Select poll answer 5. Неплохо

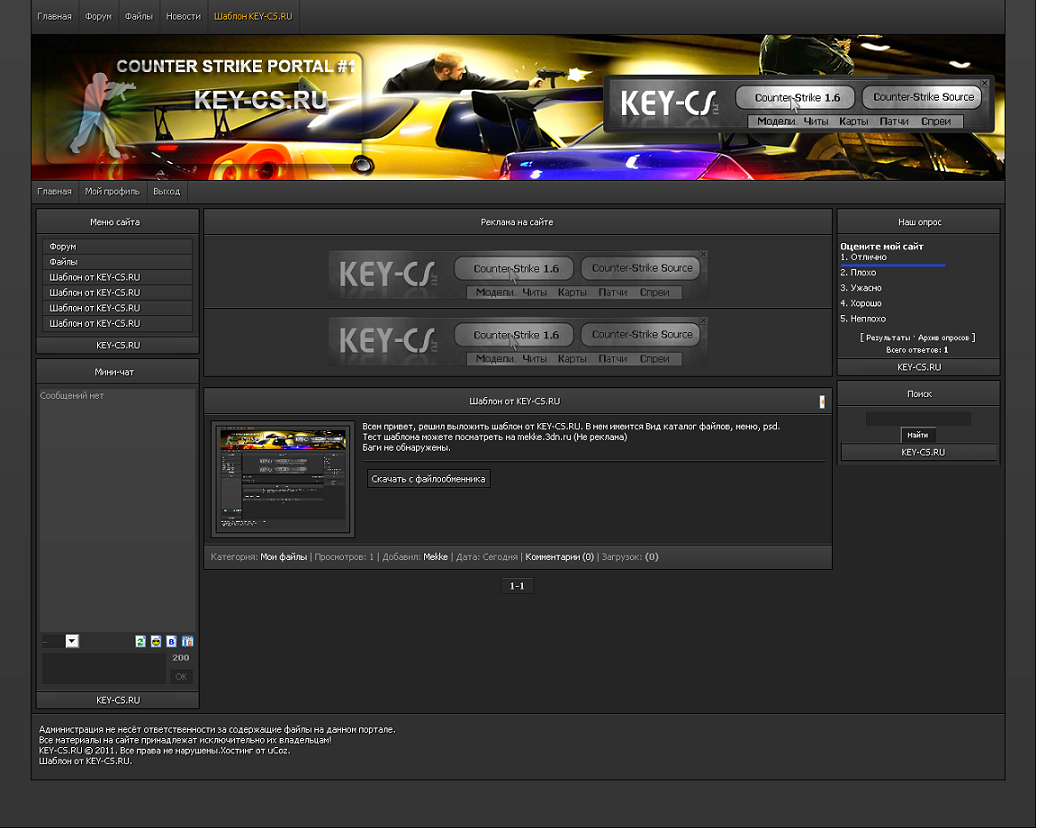862,319
